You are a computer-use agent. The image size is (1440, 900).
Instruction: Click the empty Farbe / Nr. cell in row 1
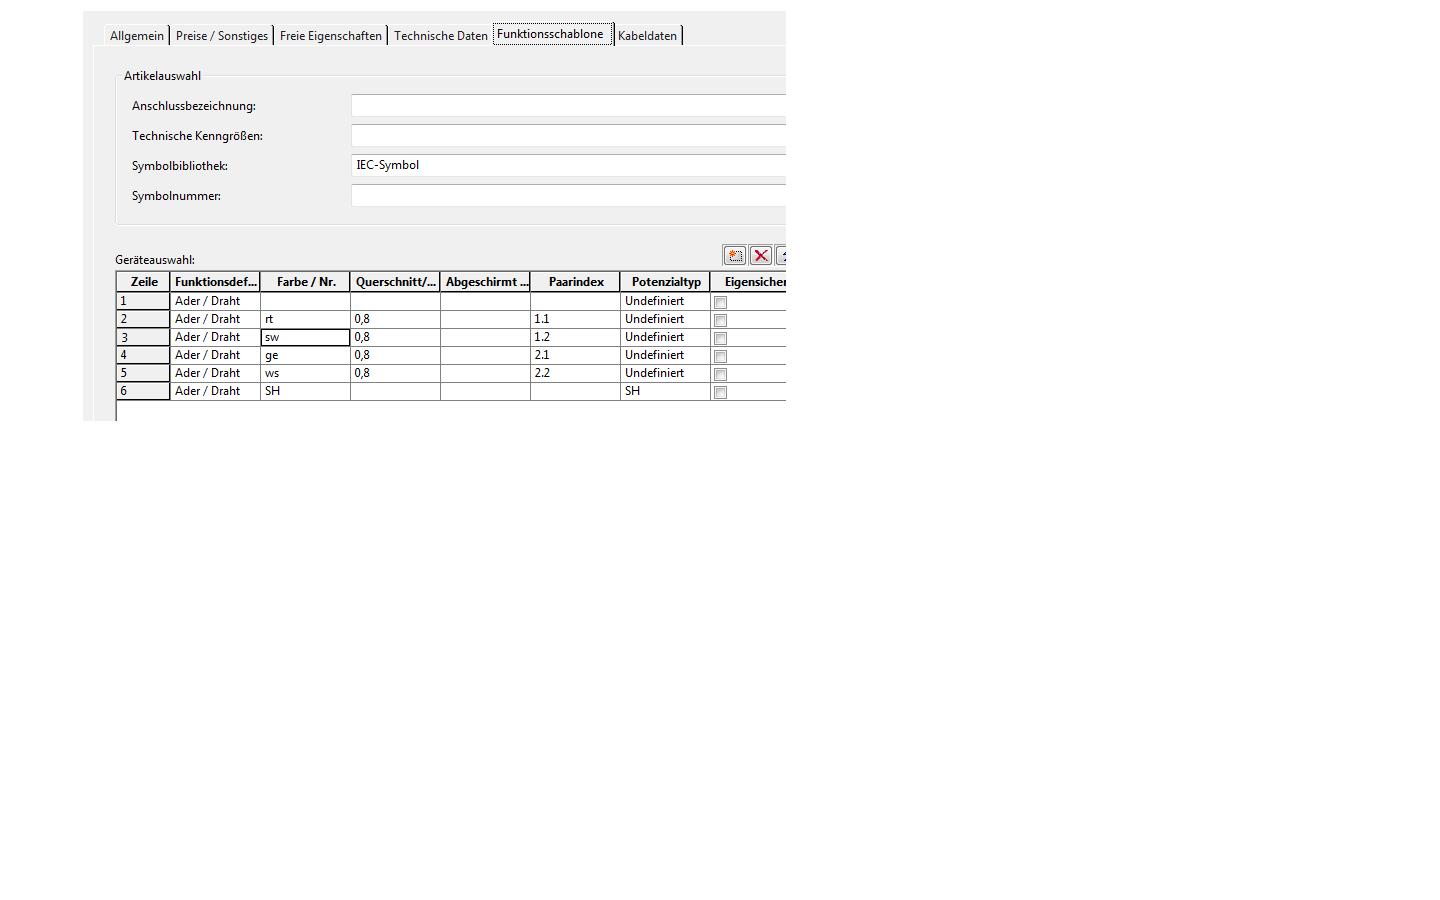(305, 301)
